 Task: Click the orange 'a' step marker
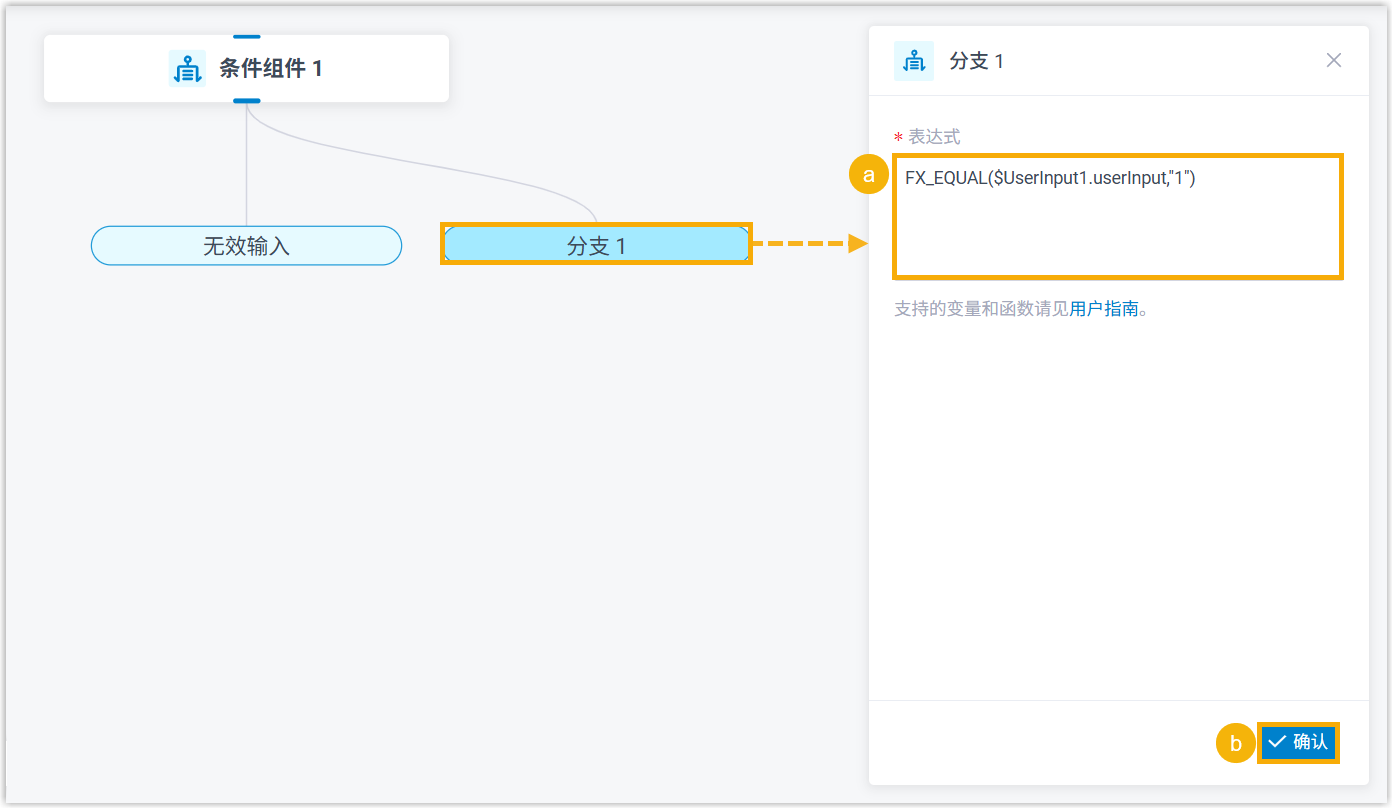point(868,175)
